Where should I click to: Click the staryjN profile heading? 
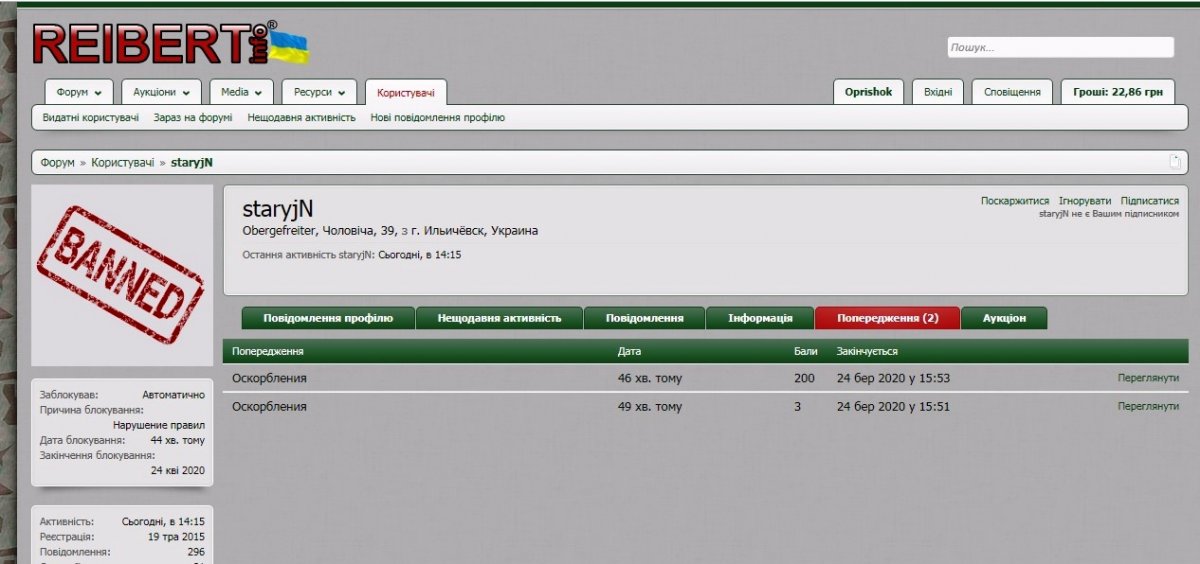tap(278, 209)
